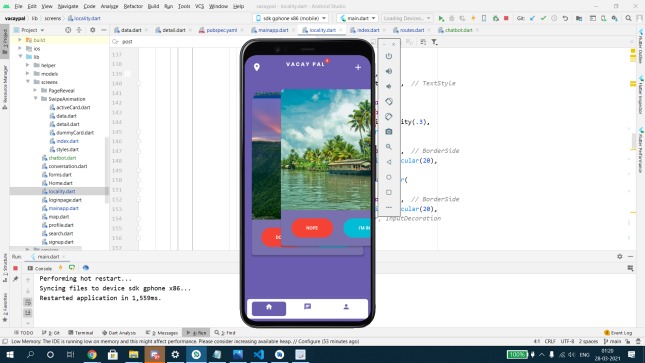Image resolution: width=645 pixels, height=363 pixels.
Task: Select home tab in app bottom navigation
Action: click(269, 308)
